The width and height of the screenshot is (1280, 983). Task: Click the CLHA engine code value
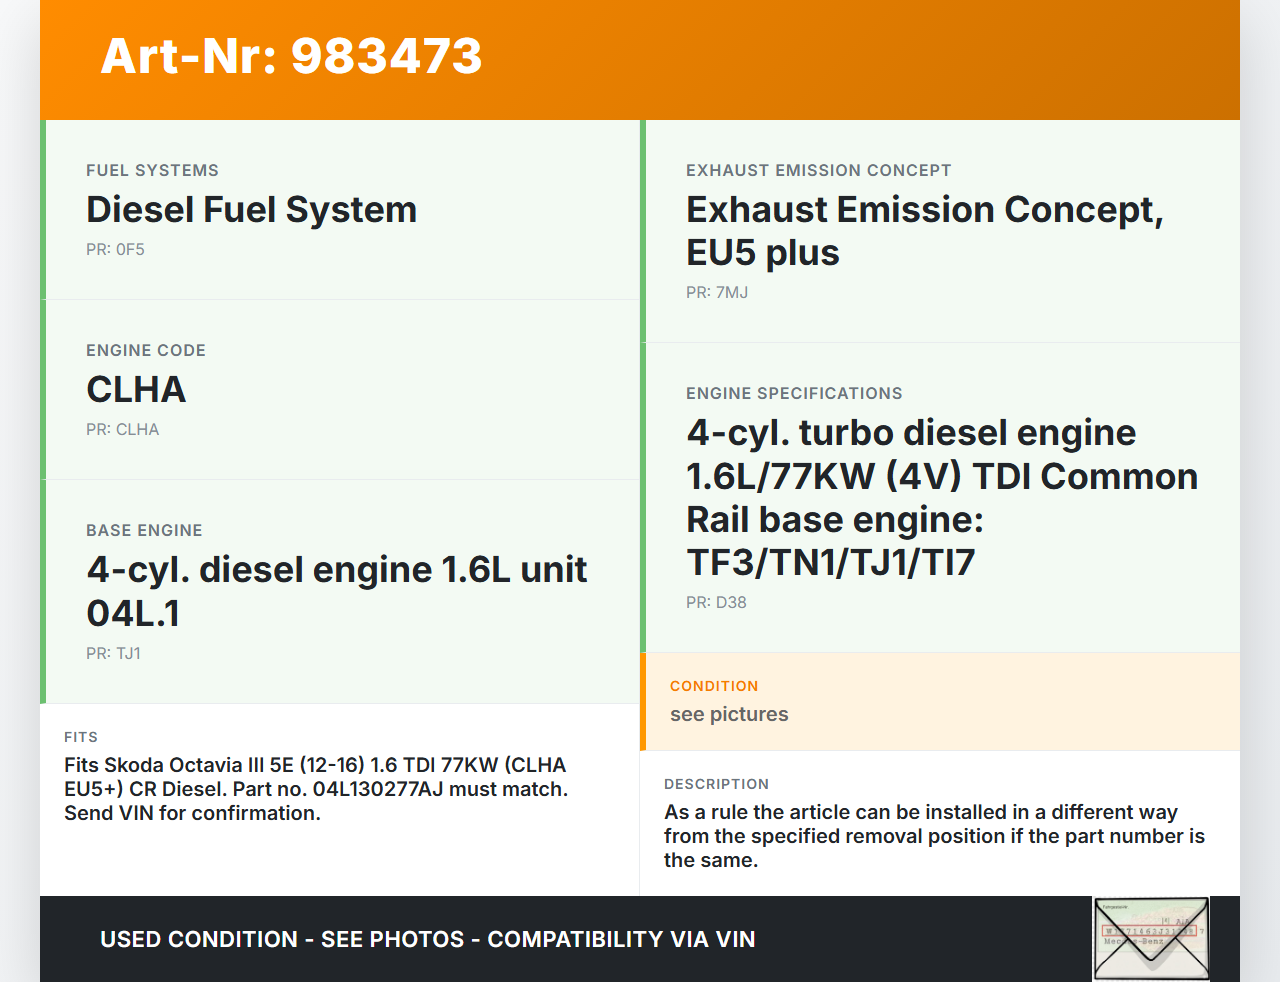coord(136,390)
